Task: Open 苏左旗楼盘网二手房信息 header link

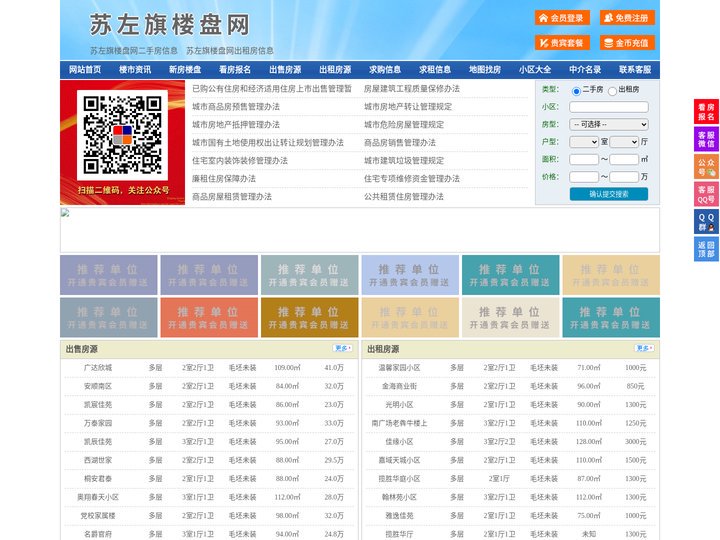Action: pyautogui.click(x=134, y=51)
